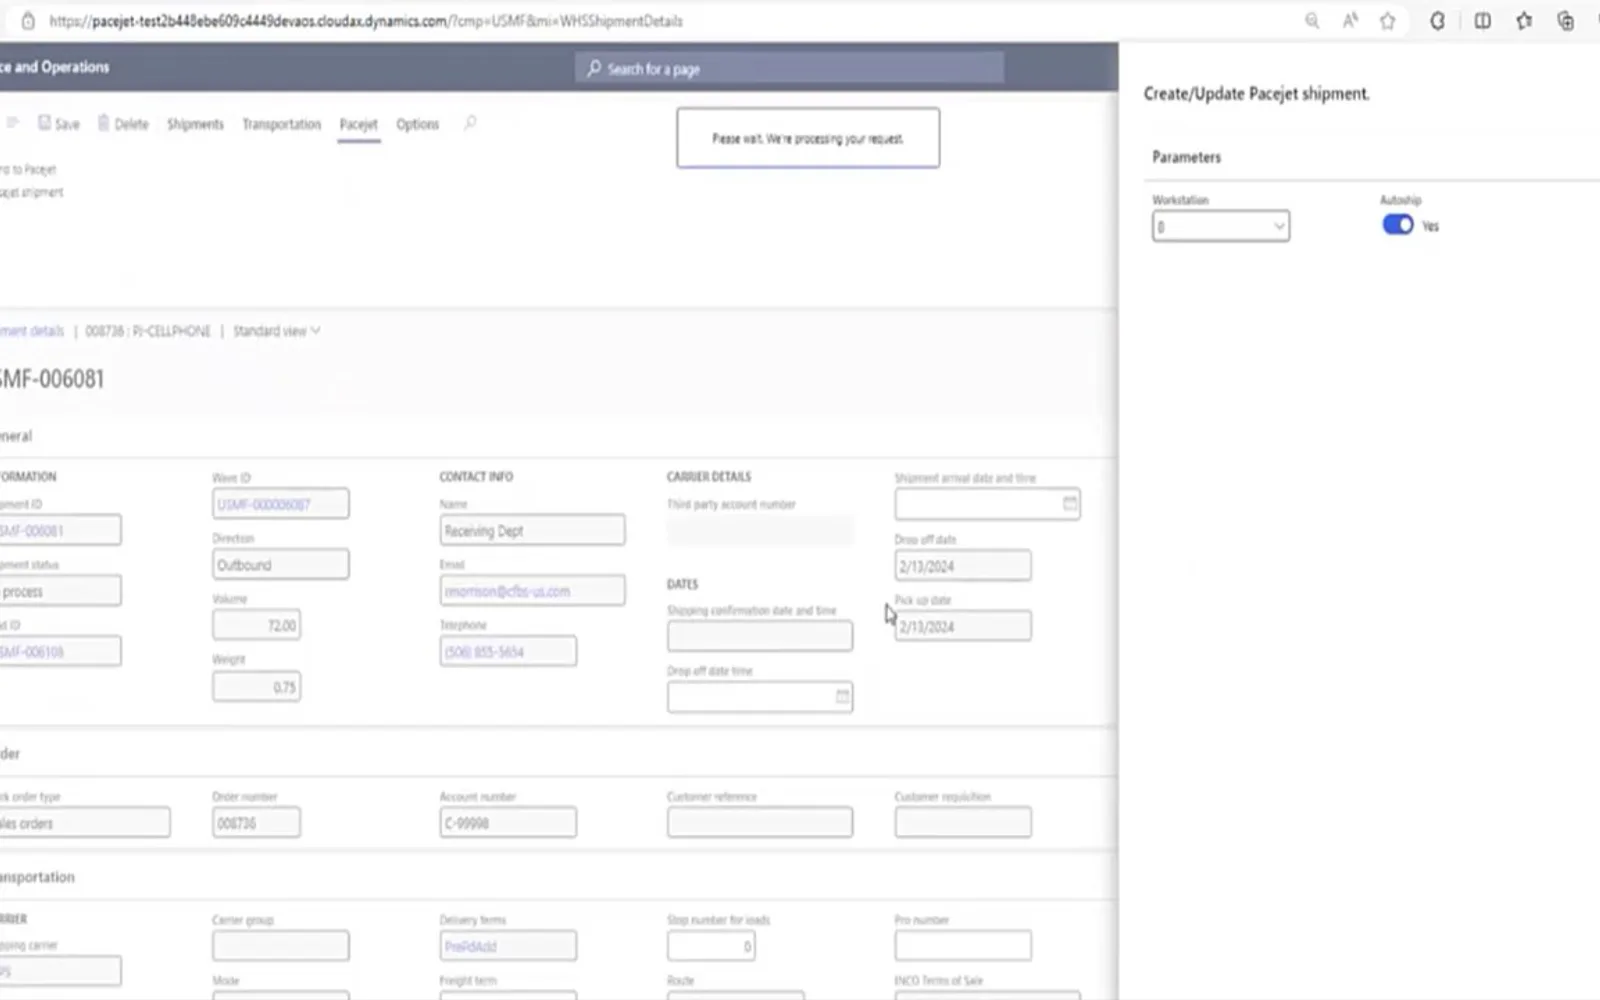
Task: Click the Pro number field
Action: click(x=963, y=946)
